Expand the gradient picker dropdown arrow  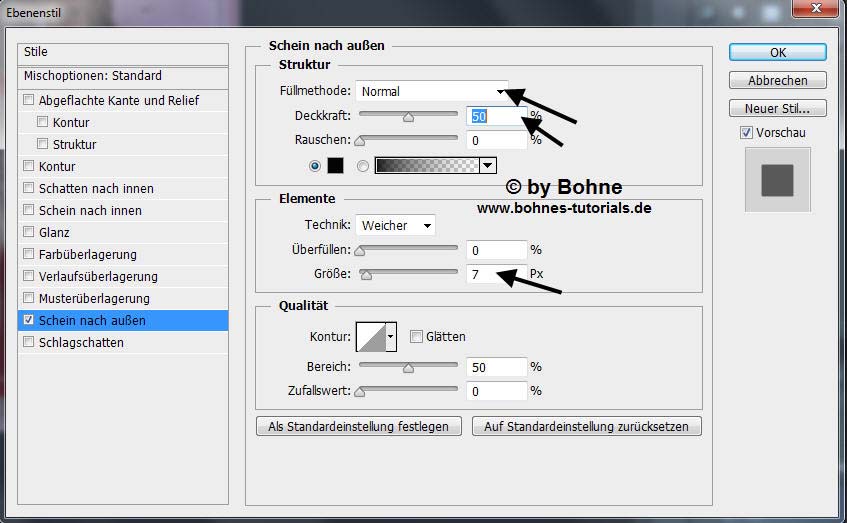click(488, 166)
